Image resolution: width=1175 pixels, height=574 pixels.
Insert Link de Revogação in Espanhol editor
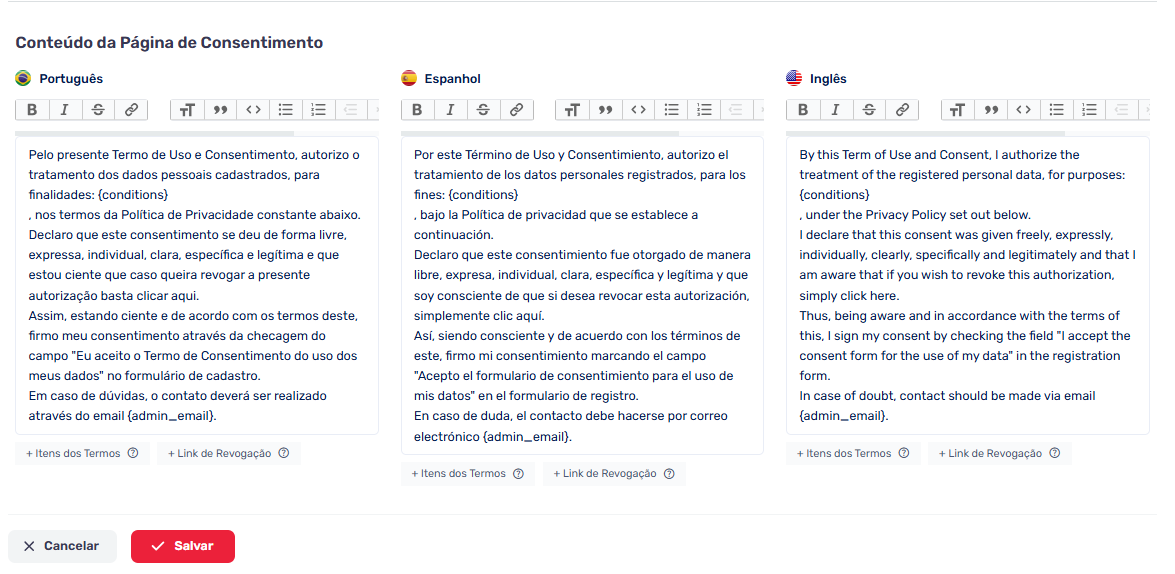[614, 474]
